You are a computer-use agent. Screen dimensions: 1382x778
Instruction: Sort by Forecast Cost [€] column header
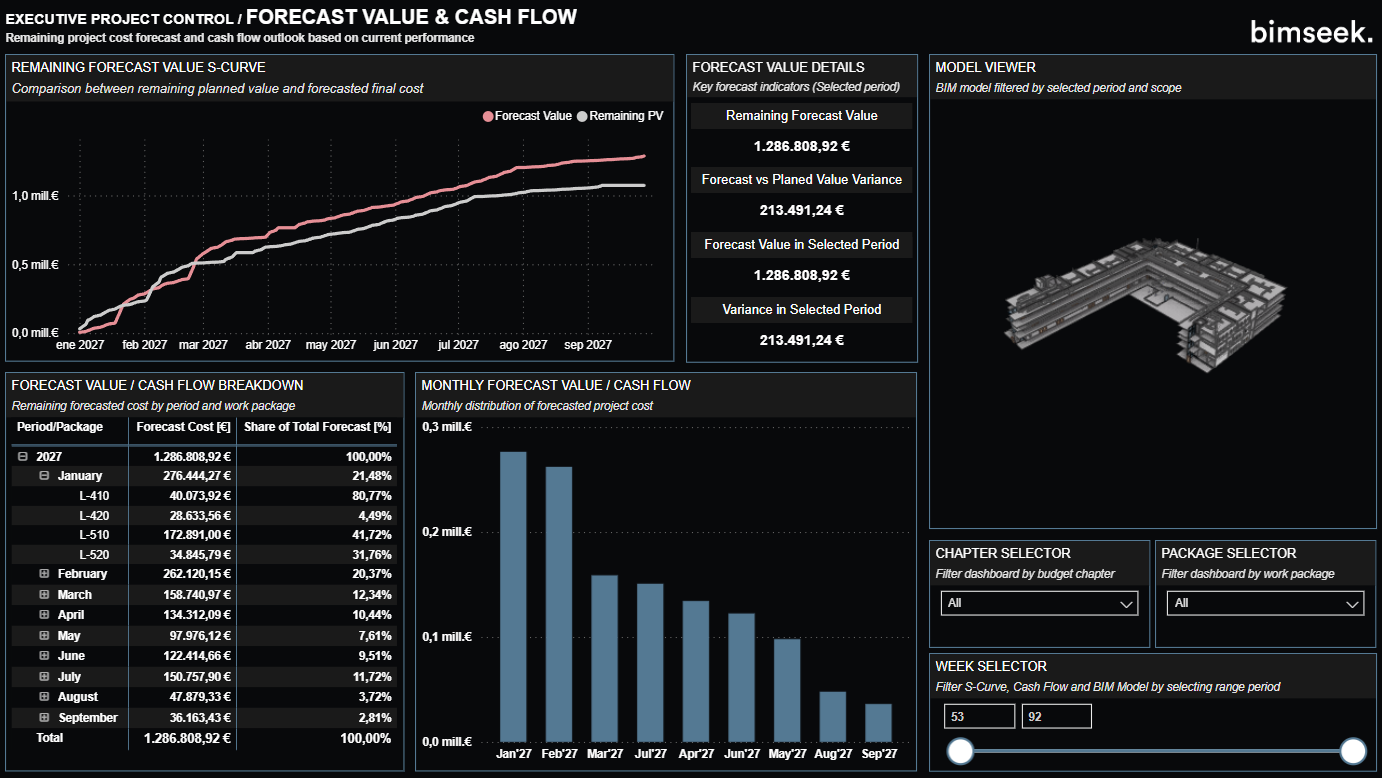pyautogui.click(x=183, y=427)
